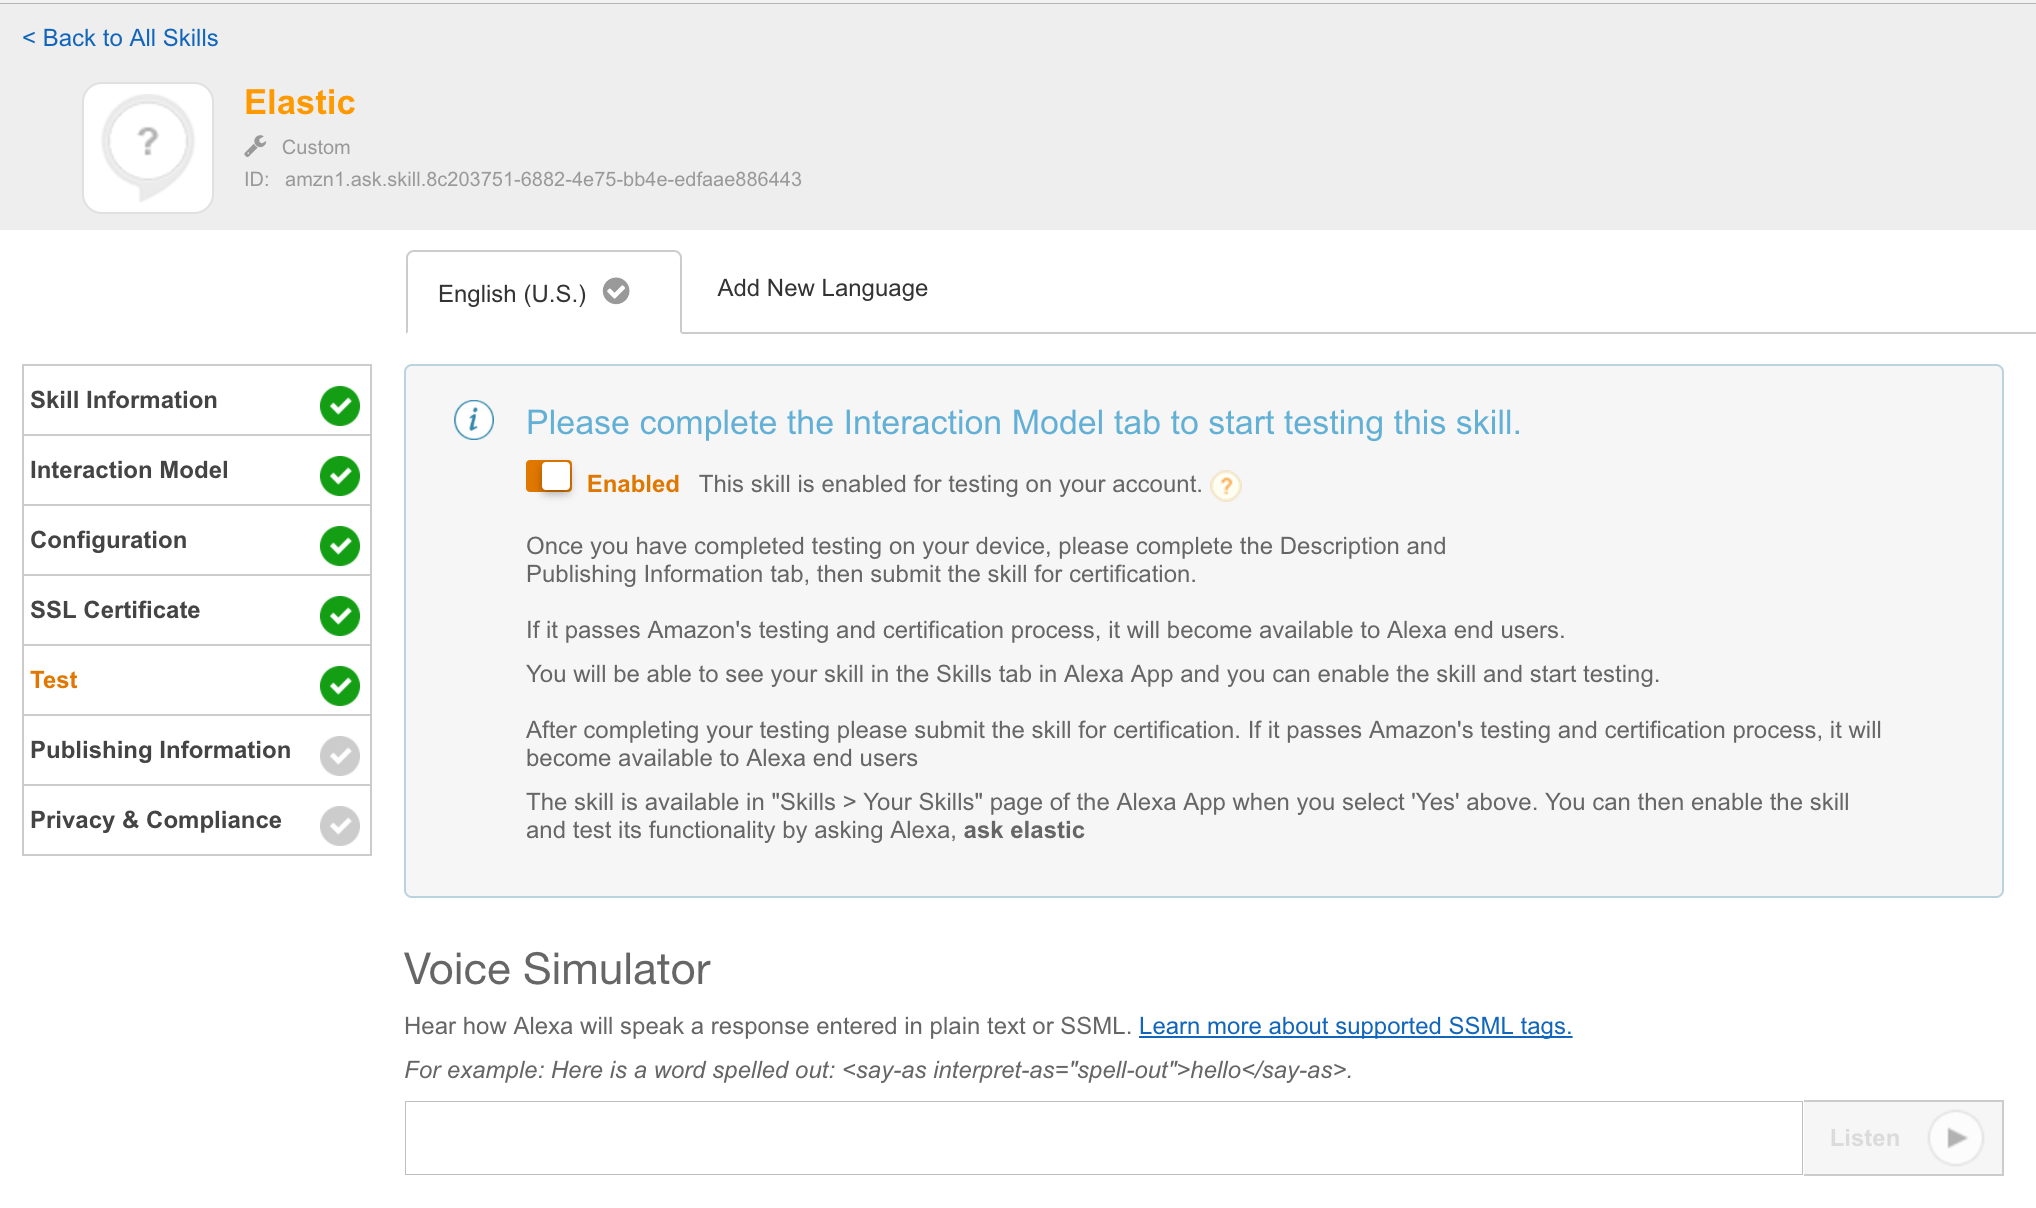Select the Test section in the sidebar
The width and height of the screenshot is (2036, 1208).
click(54, 680)
